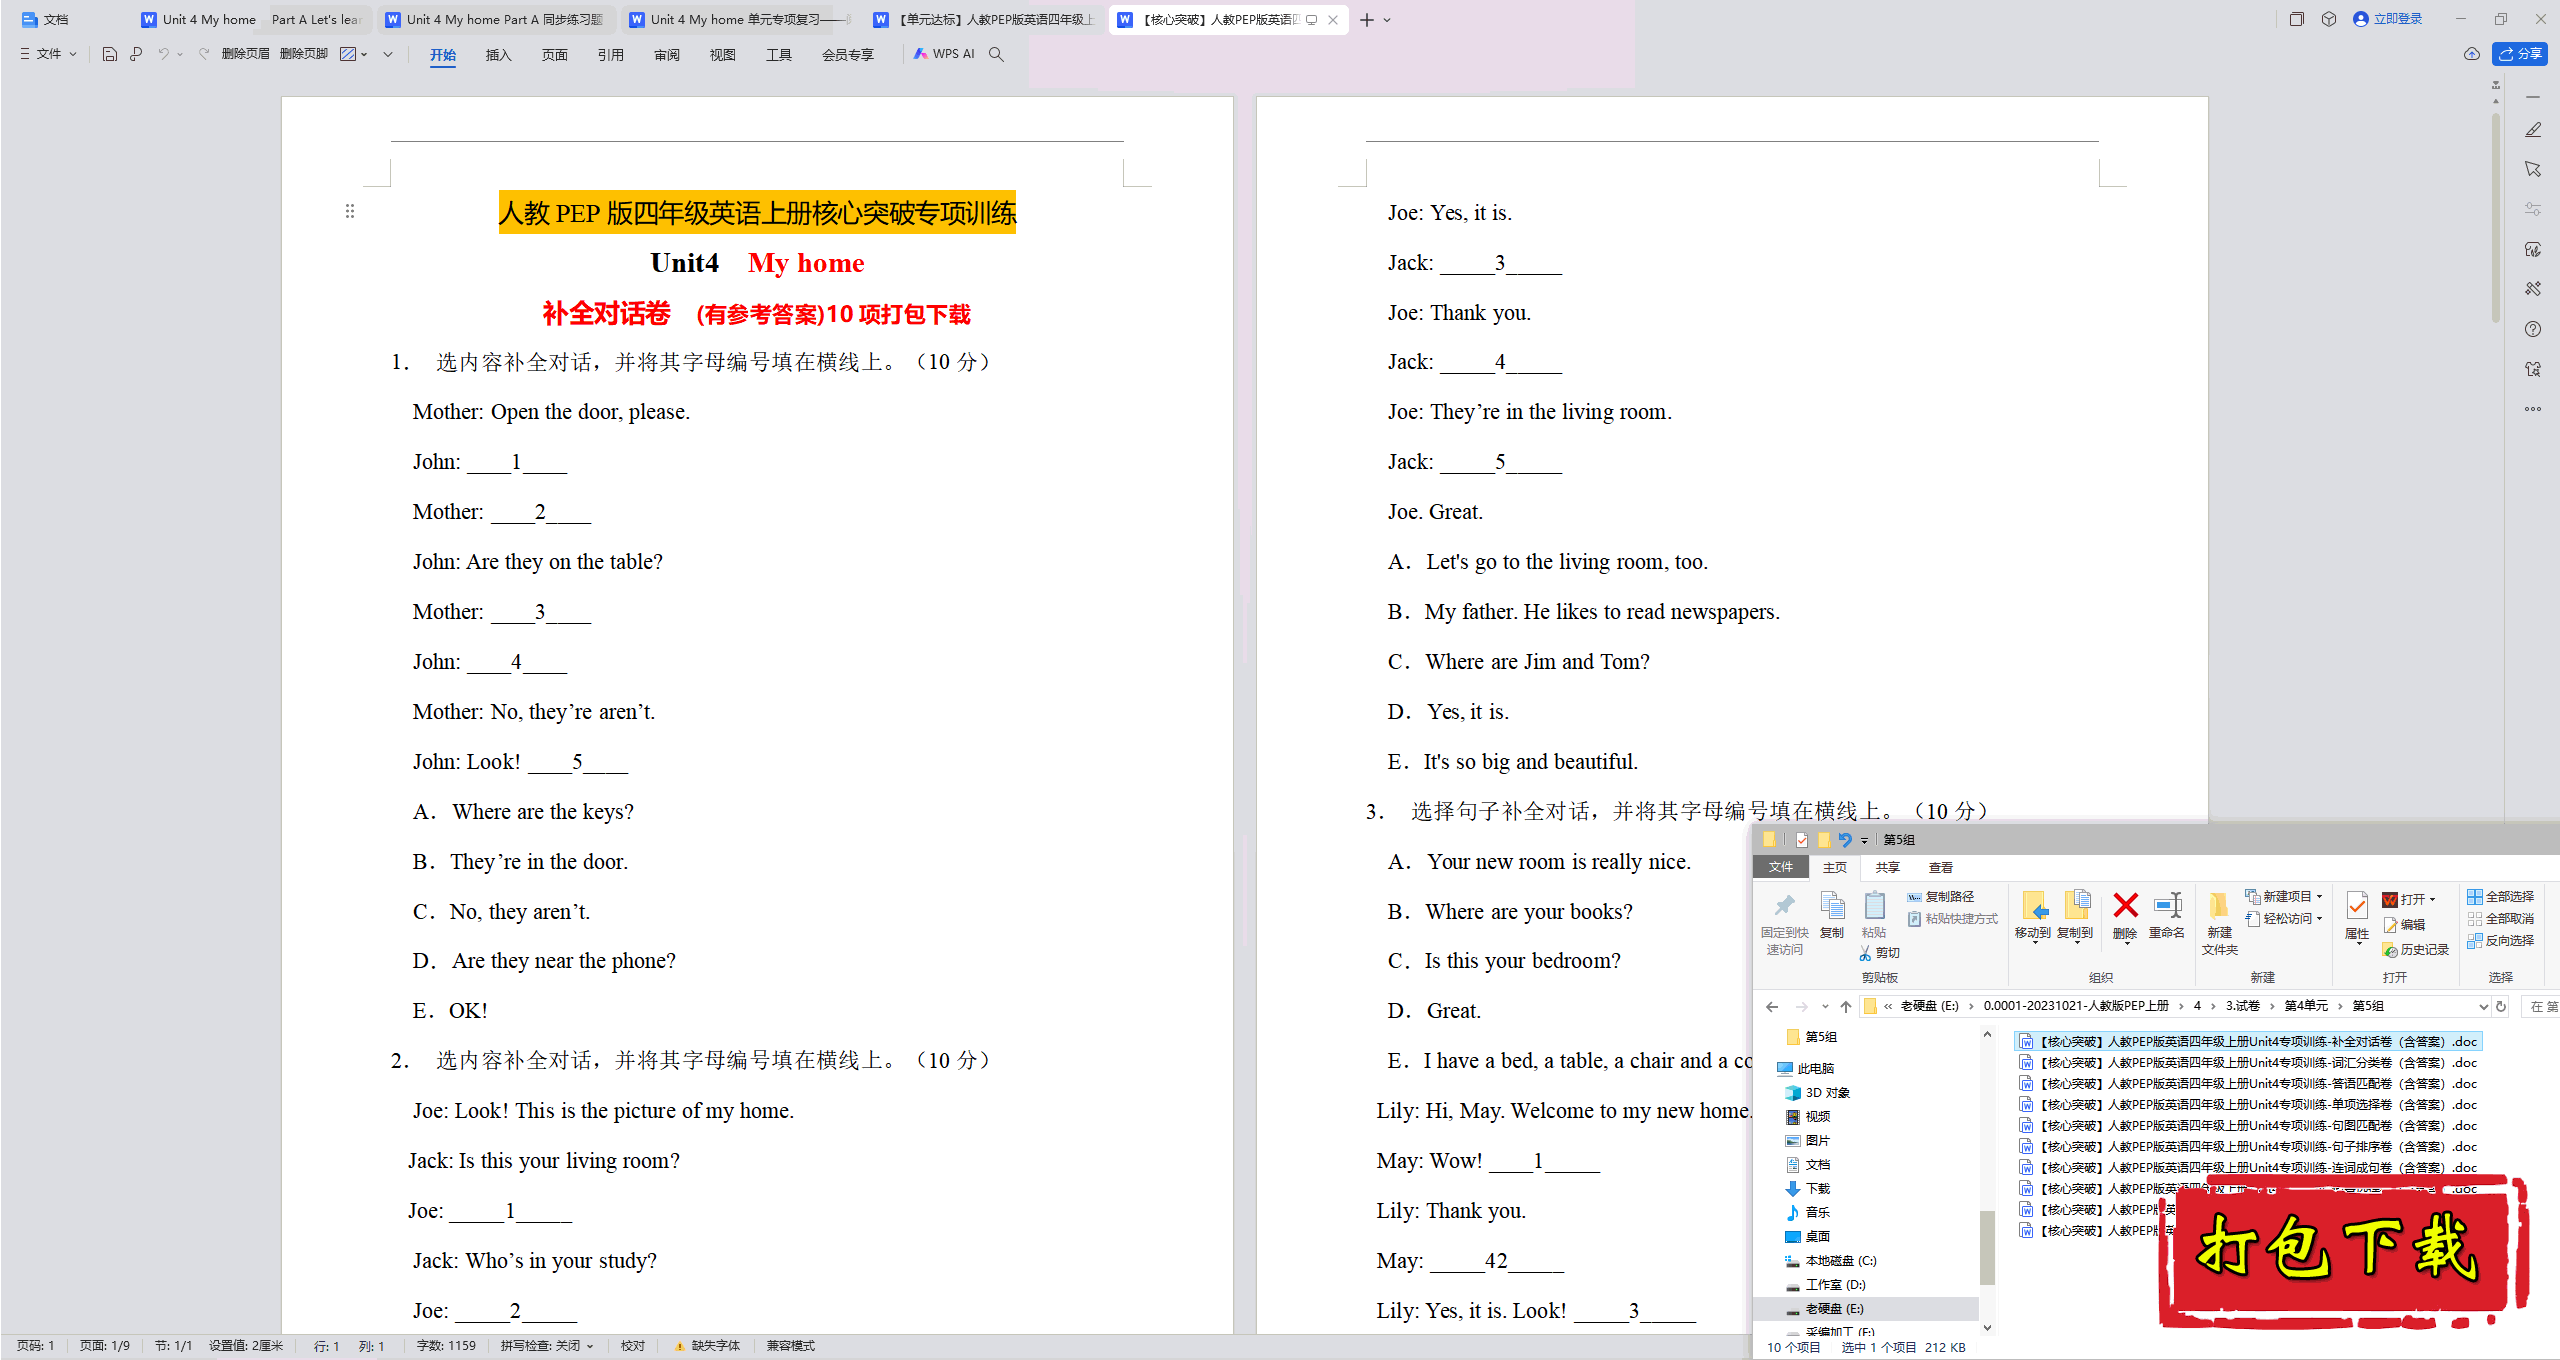Select 老硬盘 (E:) in Explorer tree
The image size is (2560, 1360).
(1834, 1309)
